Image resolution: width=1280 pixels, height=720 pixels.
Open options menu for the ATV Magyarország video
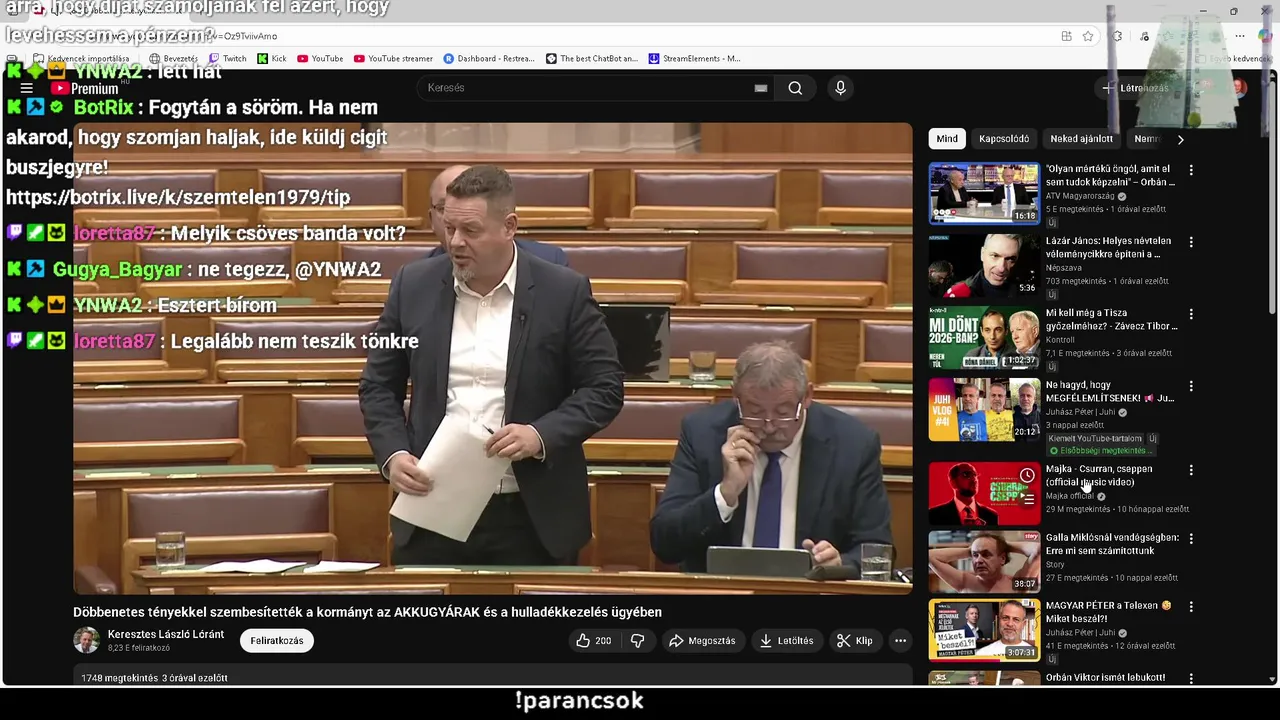tap(1190, 170)
